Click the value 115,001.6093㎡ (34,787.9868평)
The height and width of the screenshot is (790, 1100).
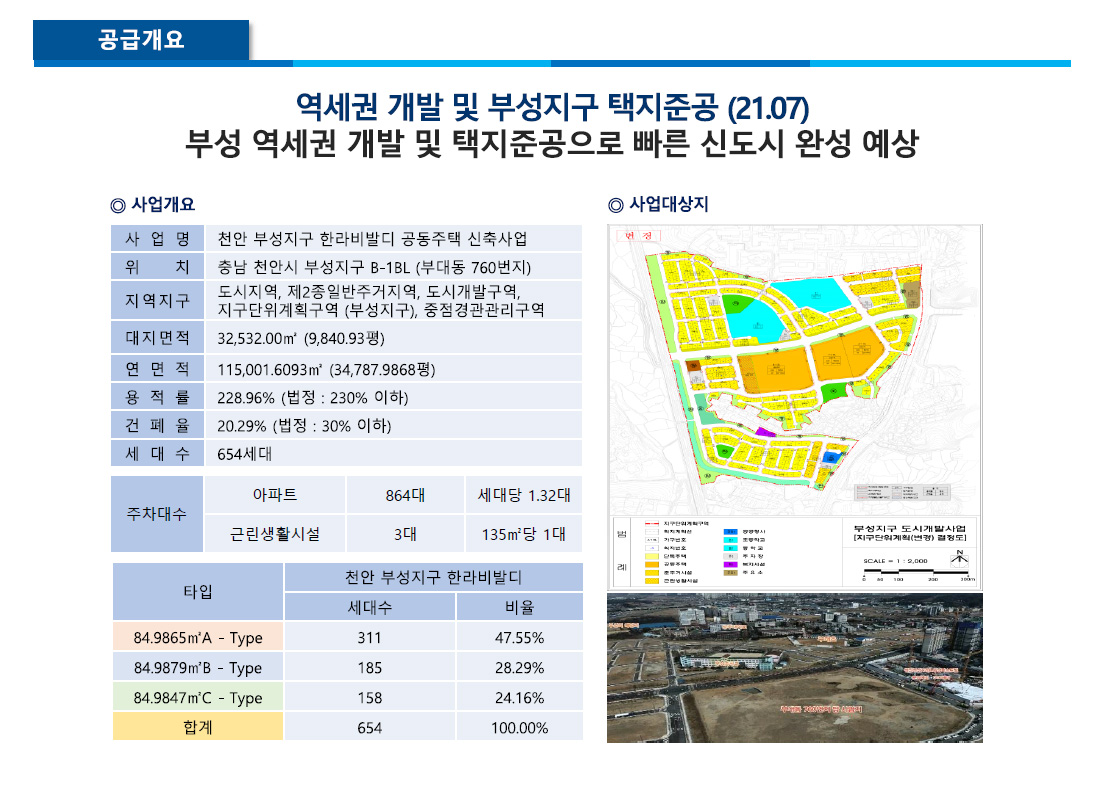point(326,369)
